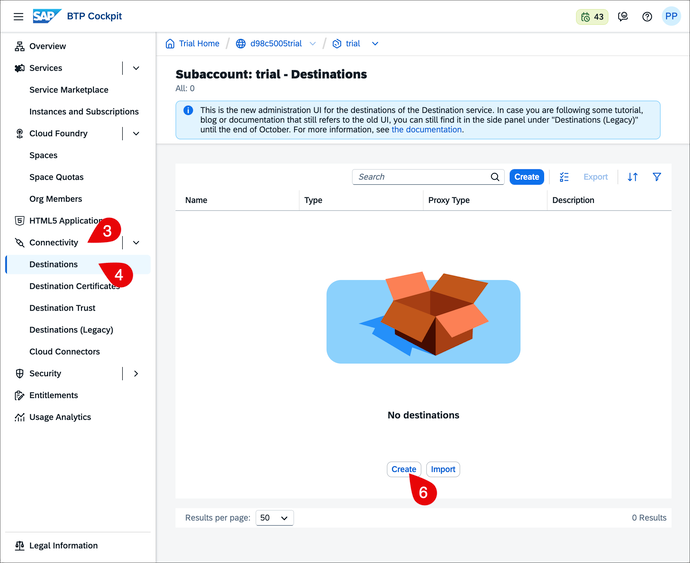Open sort options in table toolbar
Screen dimensions: 690x563
coord(633,177)
